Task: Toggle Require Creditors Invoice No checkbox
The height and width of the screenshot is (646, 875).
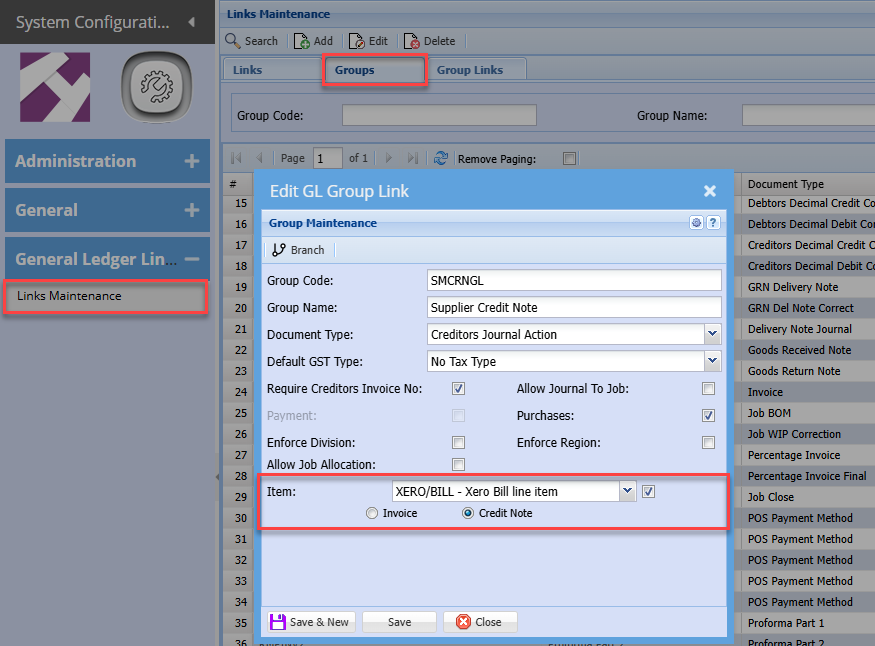Action: point(458,388)
